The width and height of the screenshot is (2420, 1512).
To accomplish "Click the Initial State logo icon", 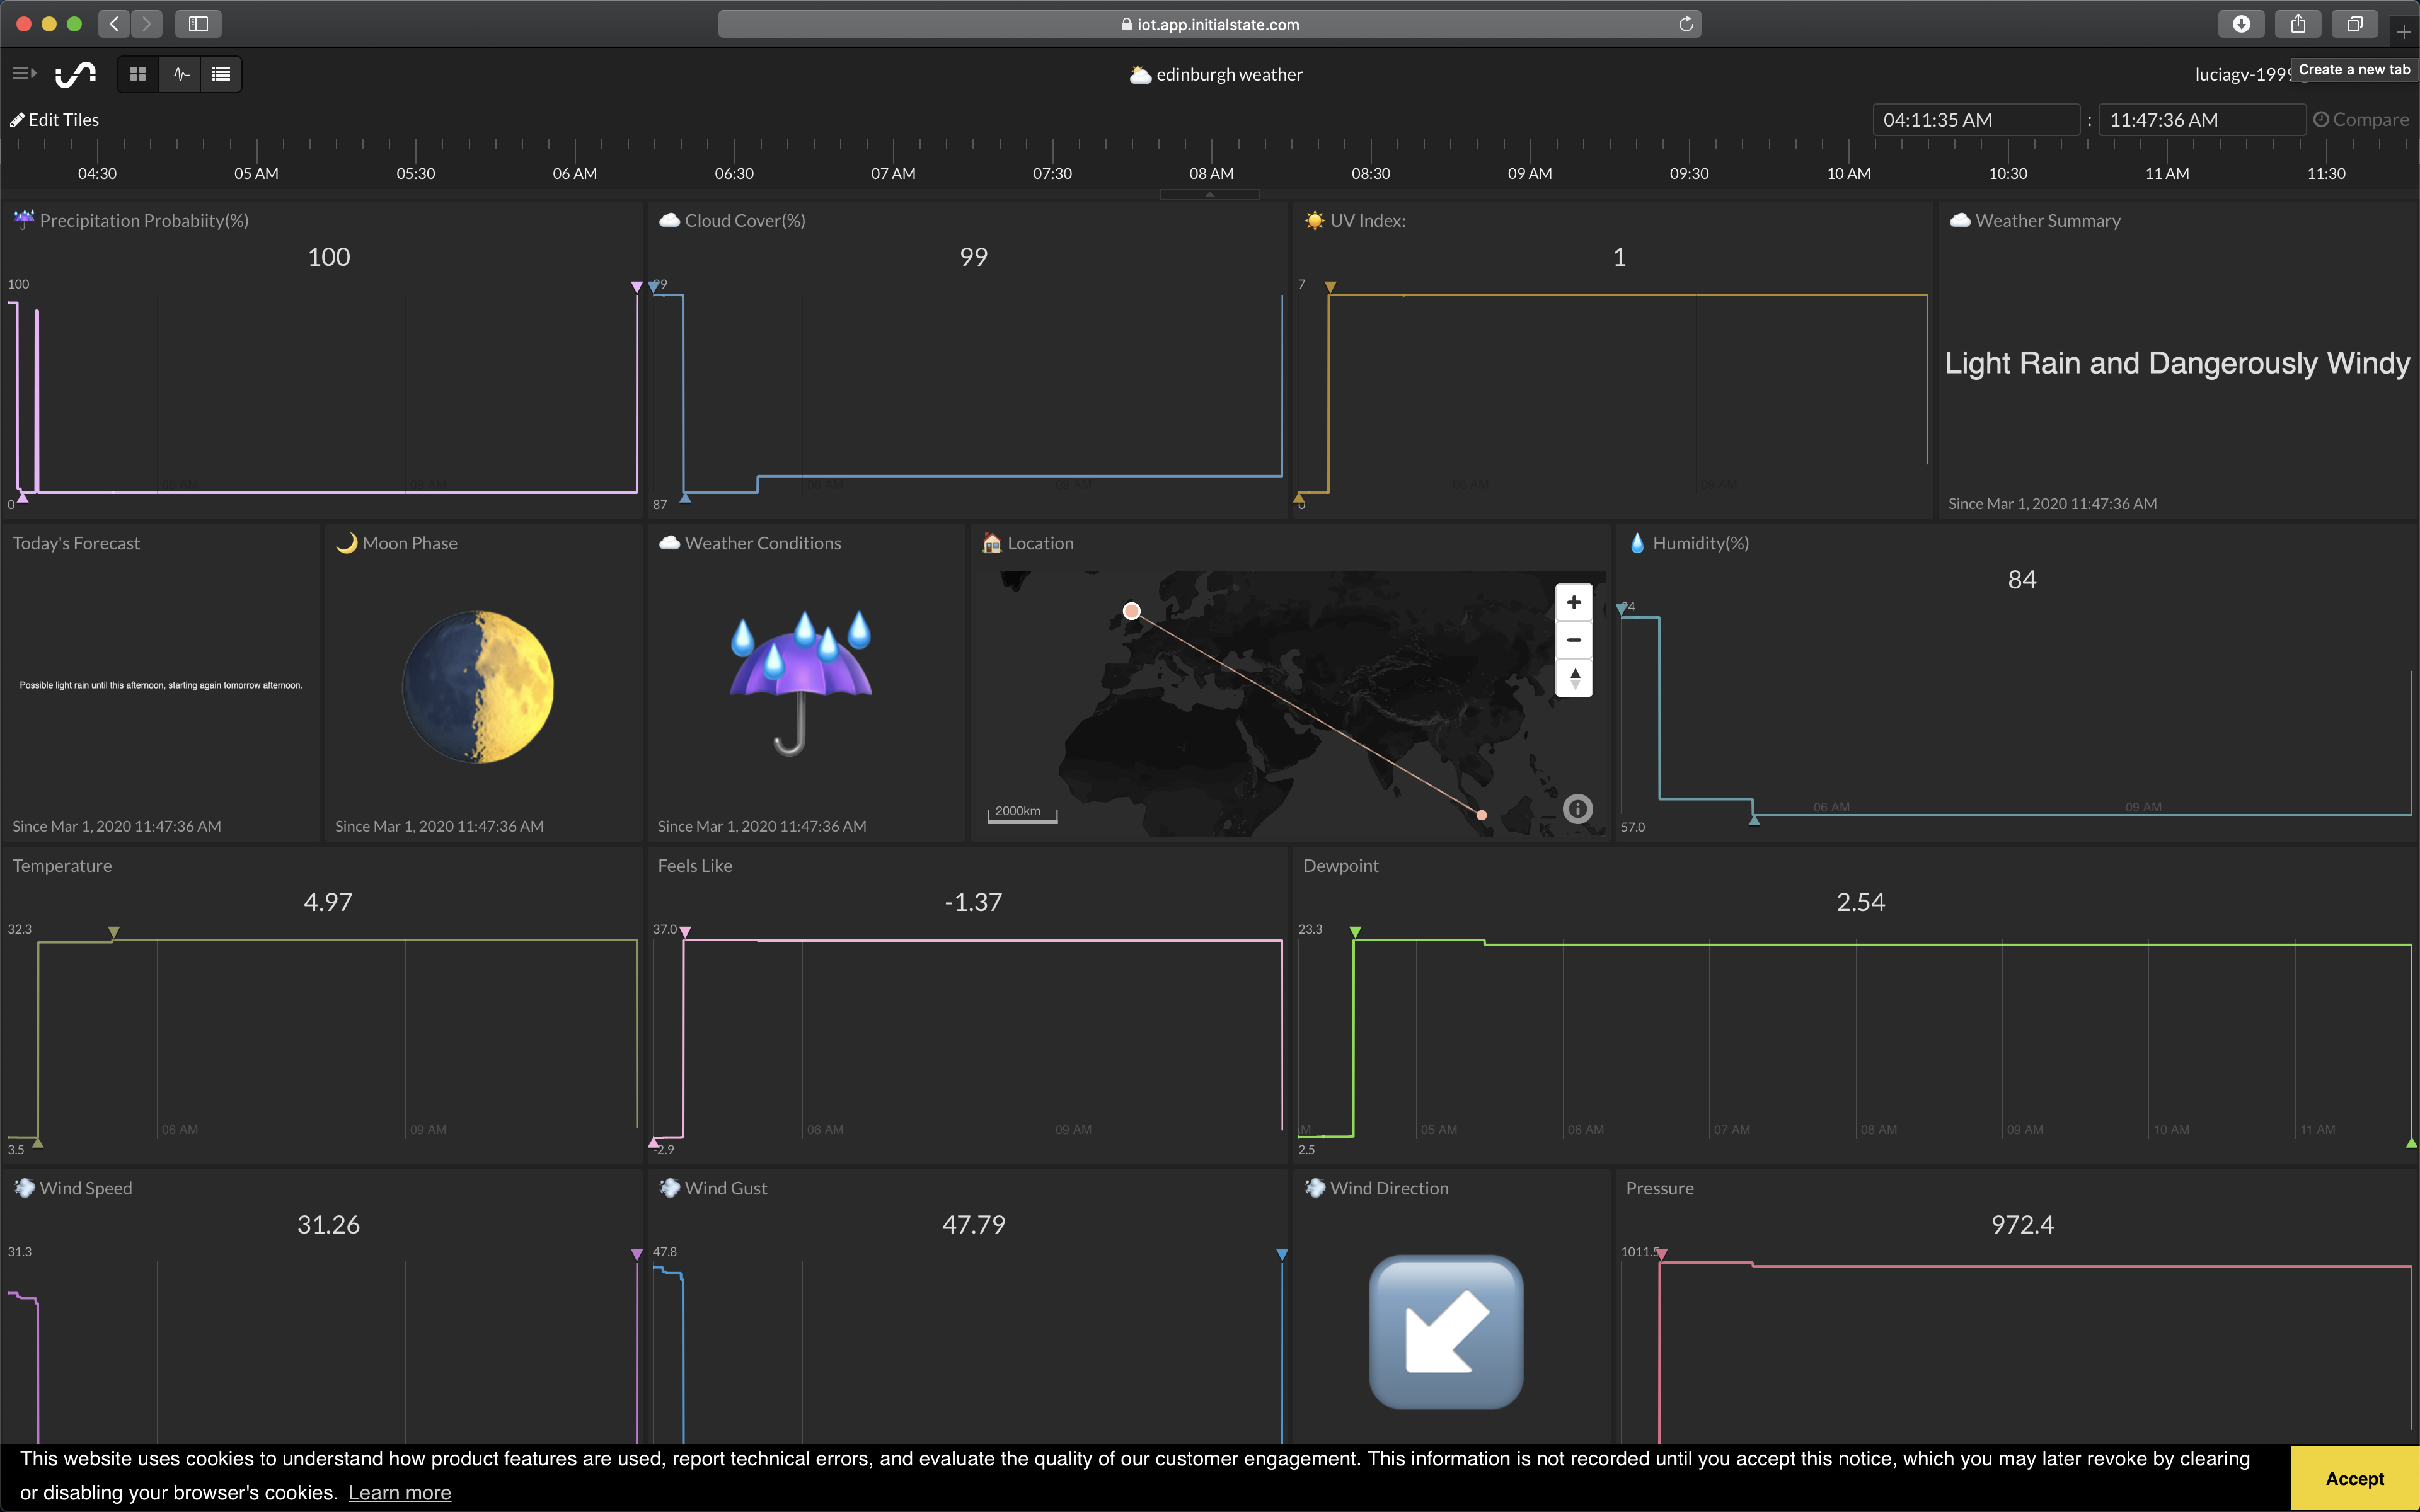I will point(75,74).
